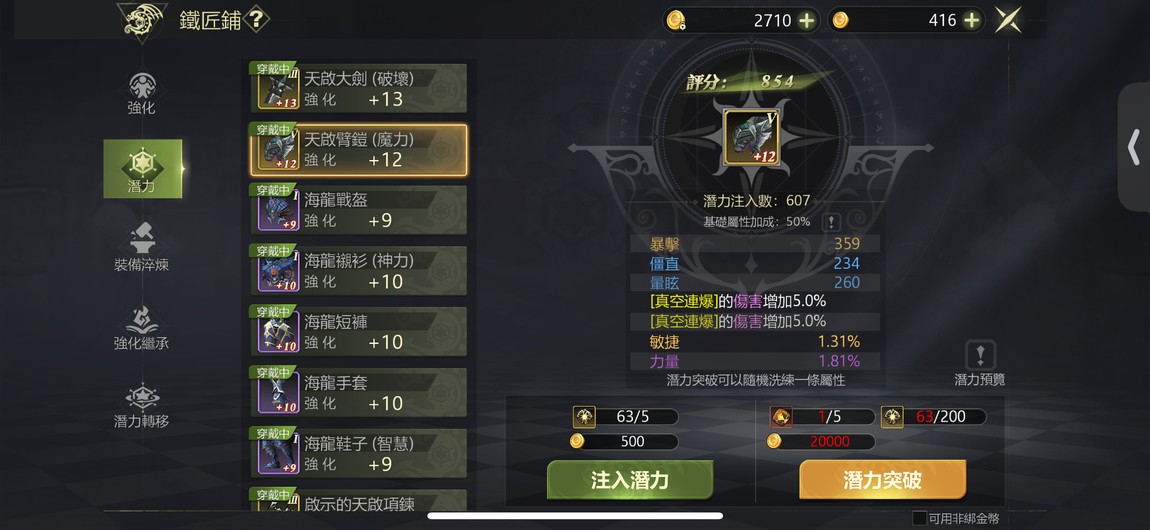Close the blacksmith screen with crossed-blades icon
This screenshot has width=1150, height=530.
pos(1008,20)
